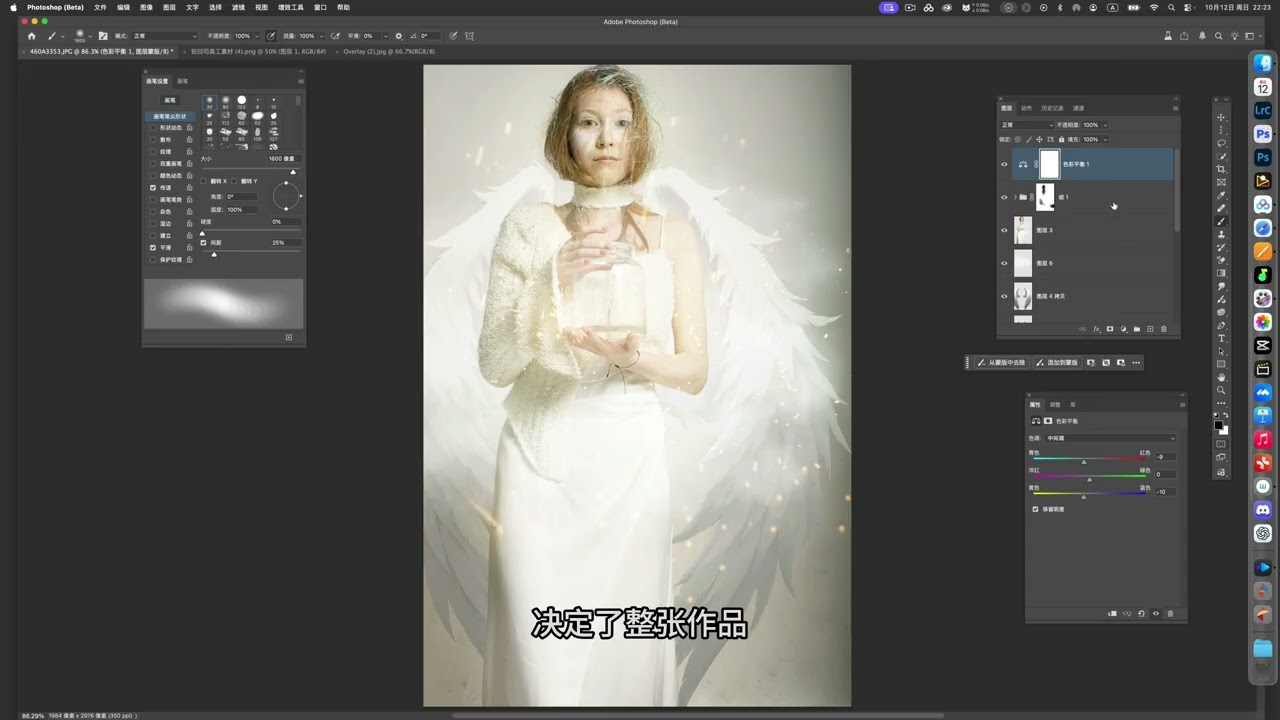1280x720 pixels.
Task: Click the cyan-red color balance slider
Action: tap(1090, 458)
